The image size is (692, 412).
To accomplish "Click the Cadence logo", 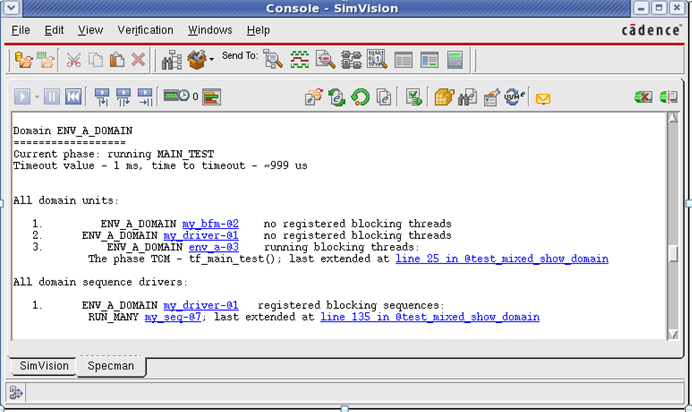I will tap(651, 30).
